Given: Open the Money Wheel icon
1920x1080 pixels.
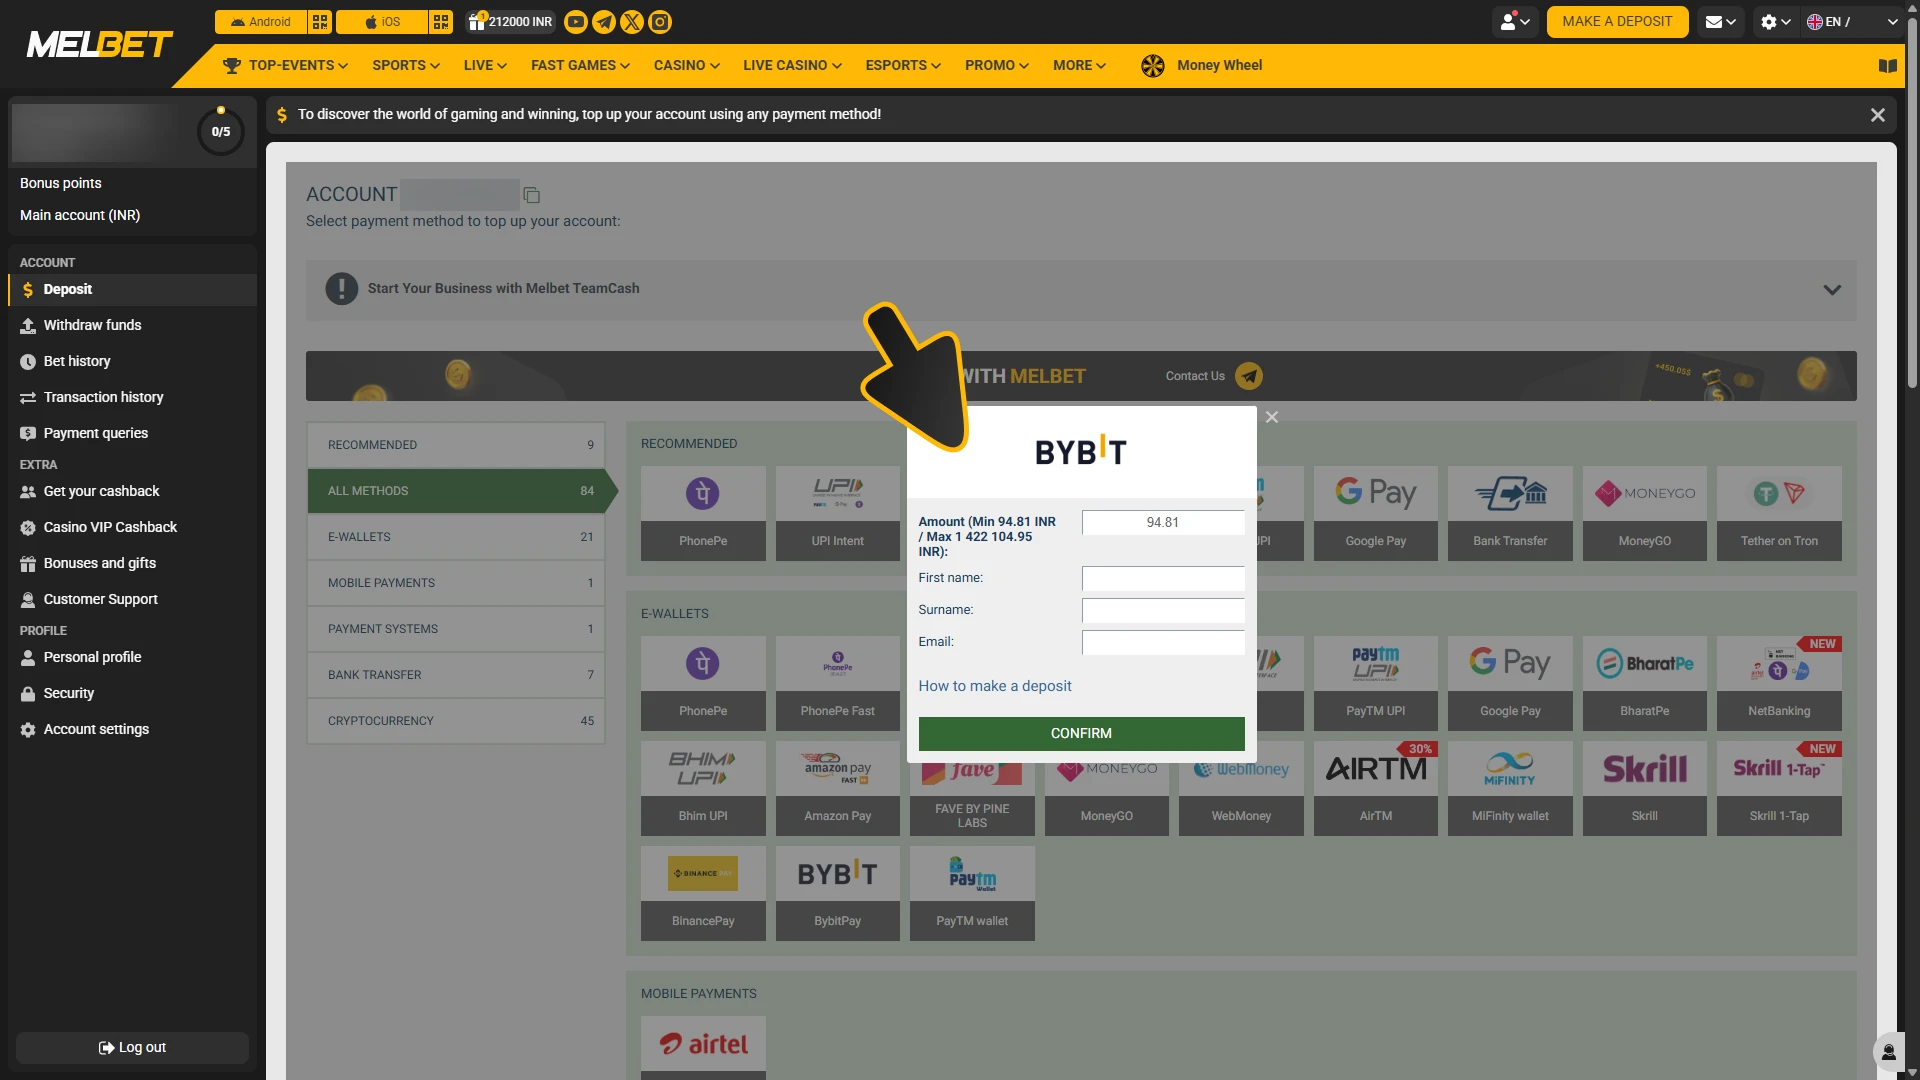Looking at the screenshot, I should [x=1153, y=66].
